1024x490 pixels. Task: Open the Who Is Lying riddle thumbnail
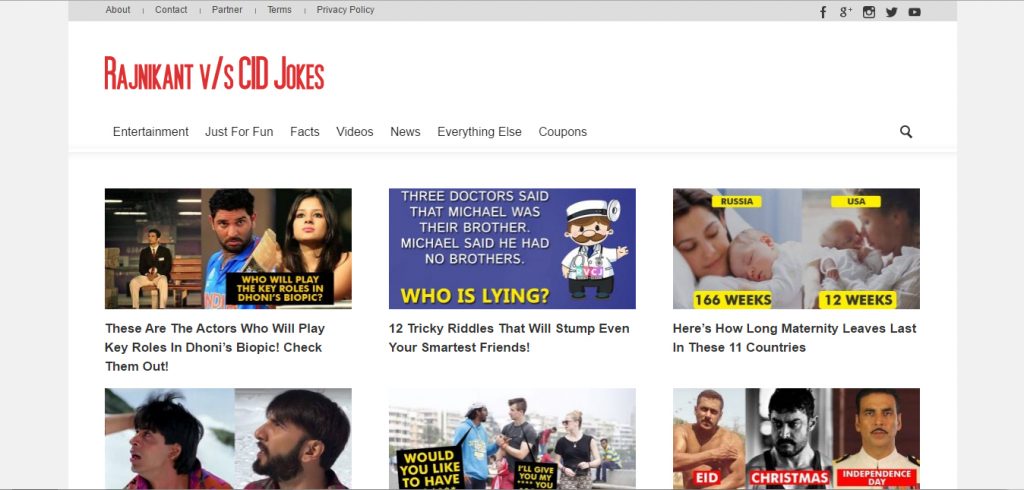(512, 248)
